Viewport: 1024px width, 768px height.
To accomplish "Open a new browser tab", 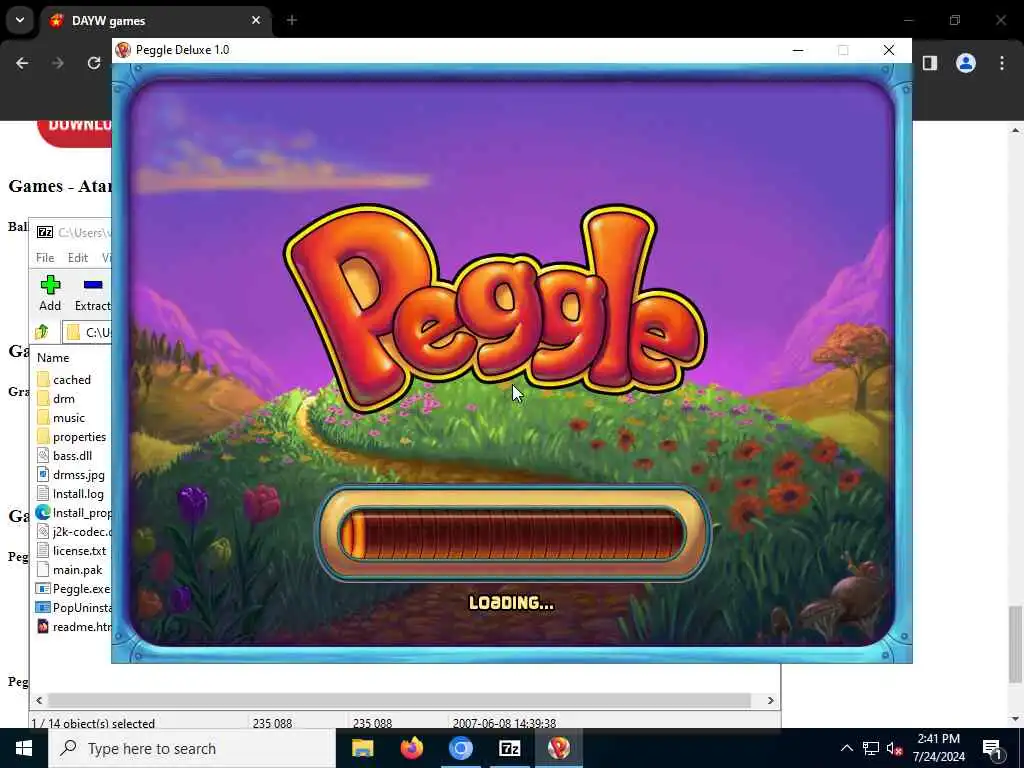I will coord(291,21).
